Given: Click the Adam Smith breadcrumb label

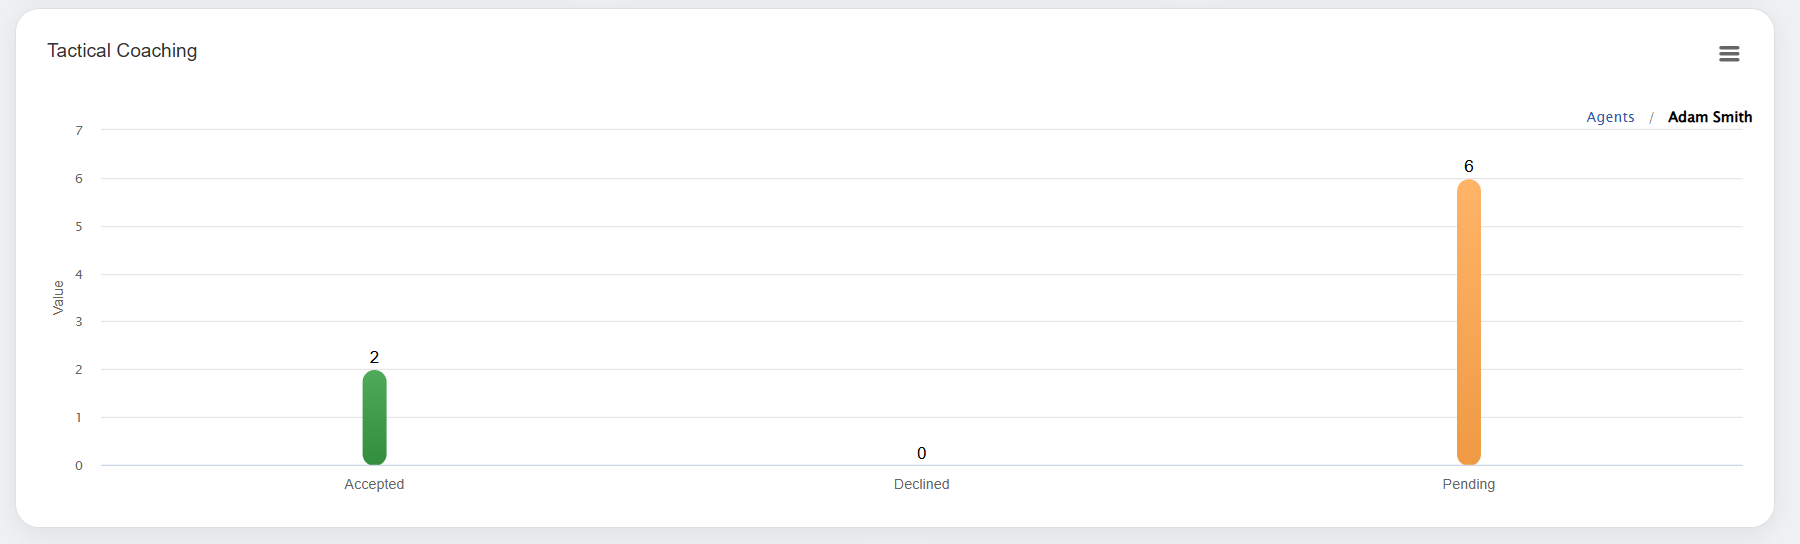Looking at the screenshot, I should [x=1709, y=117].
